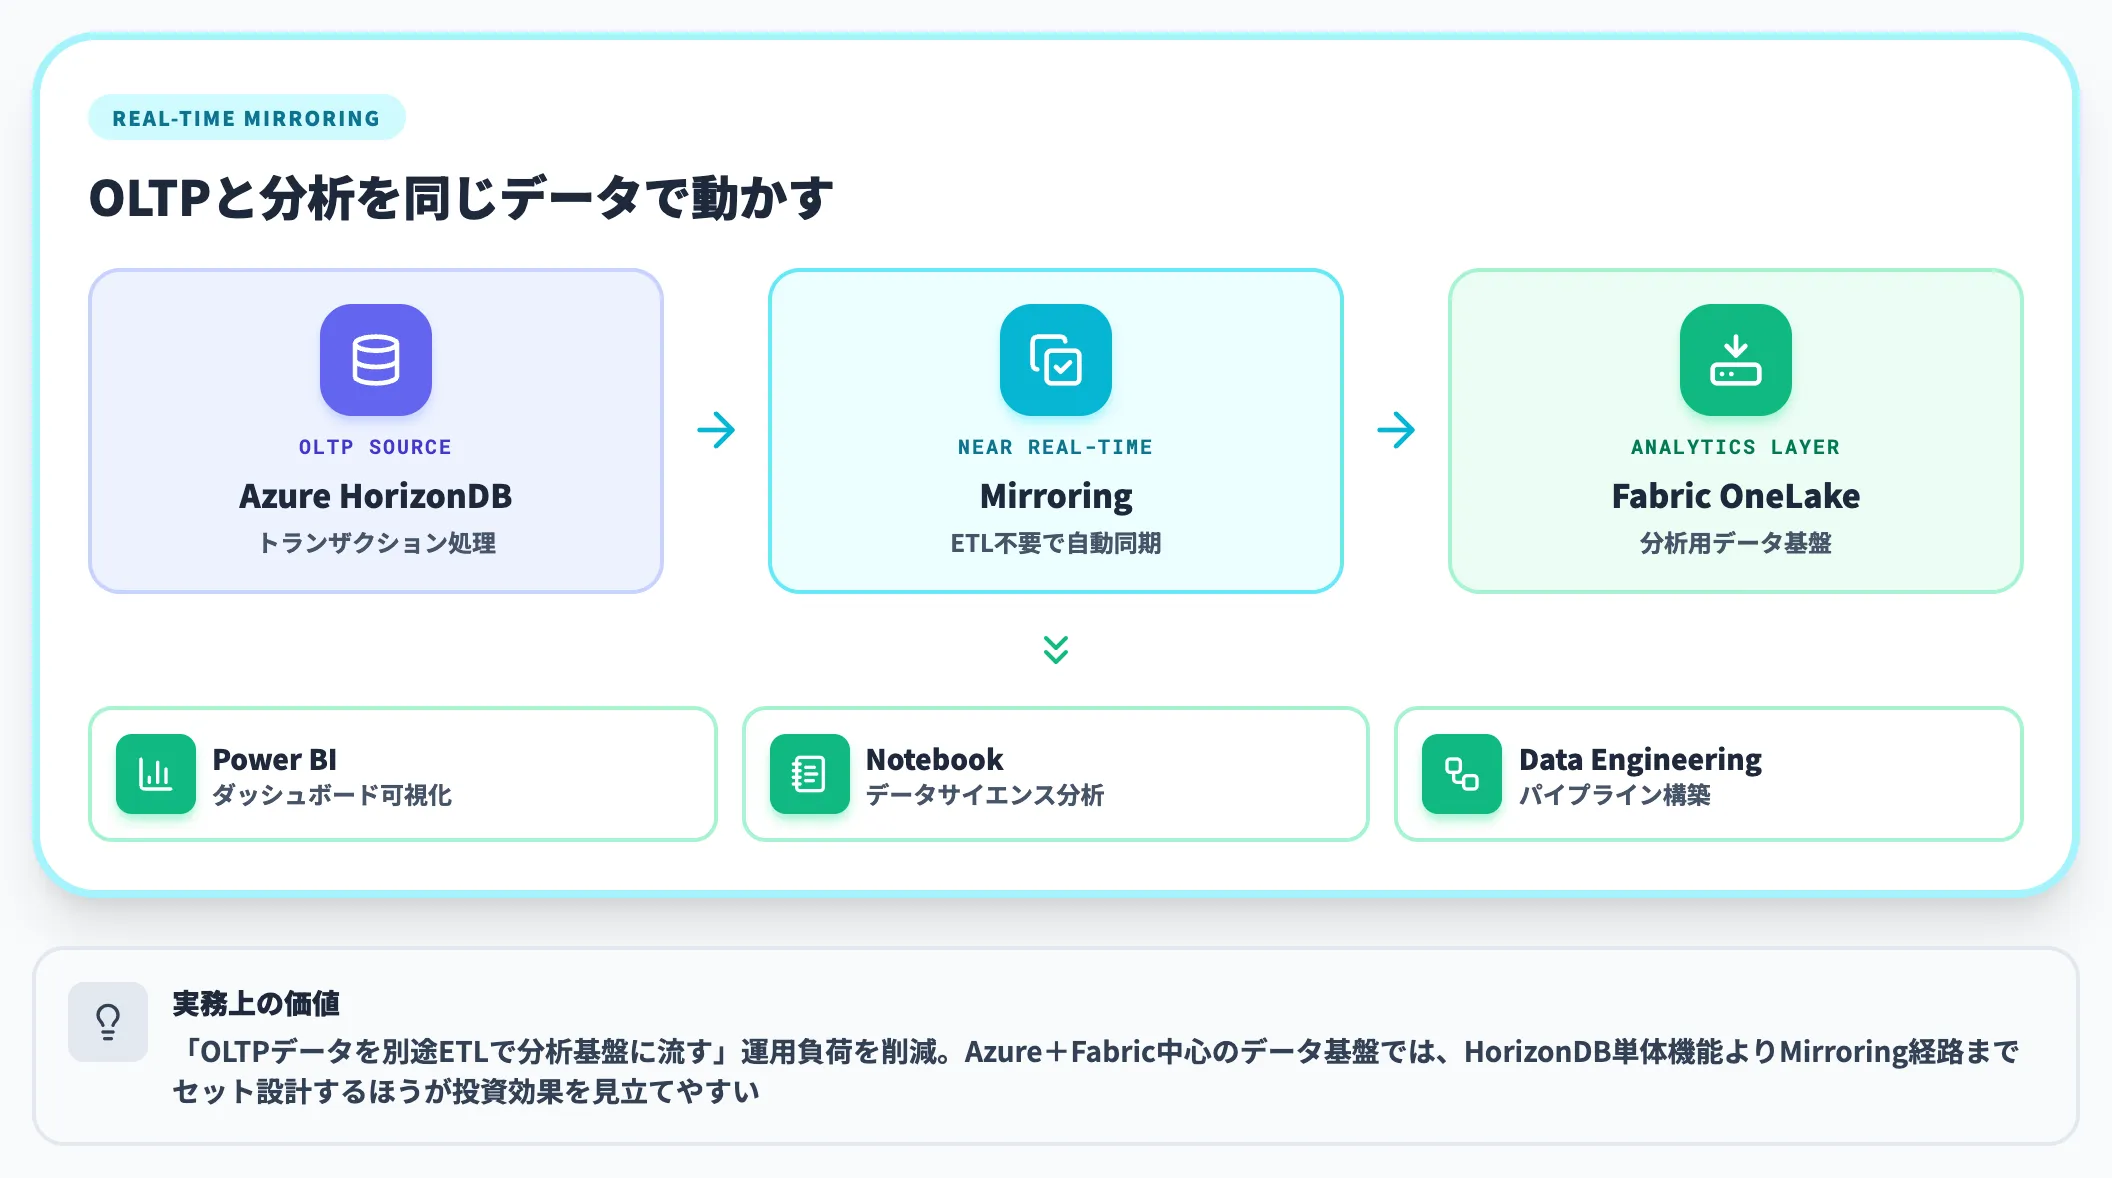Click the ANALYTICS LAYER label
Image resolution: width=2112 pixels, height=1178 pixels.
pos(1736,447)
